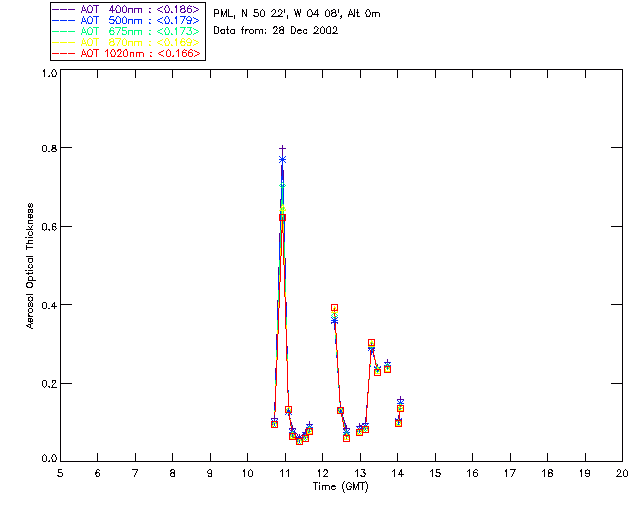Click the AOT 1020nm legend entry
The width and height of the screenshot is (640, 512).
pyautogui.click(x=127, y=53)
